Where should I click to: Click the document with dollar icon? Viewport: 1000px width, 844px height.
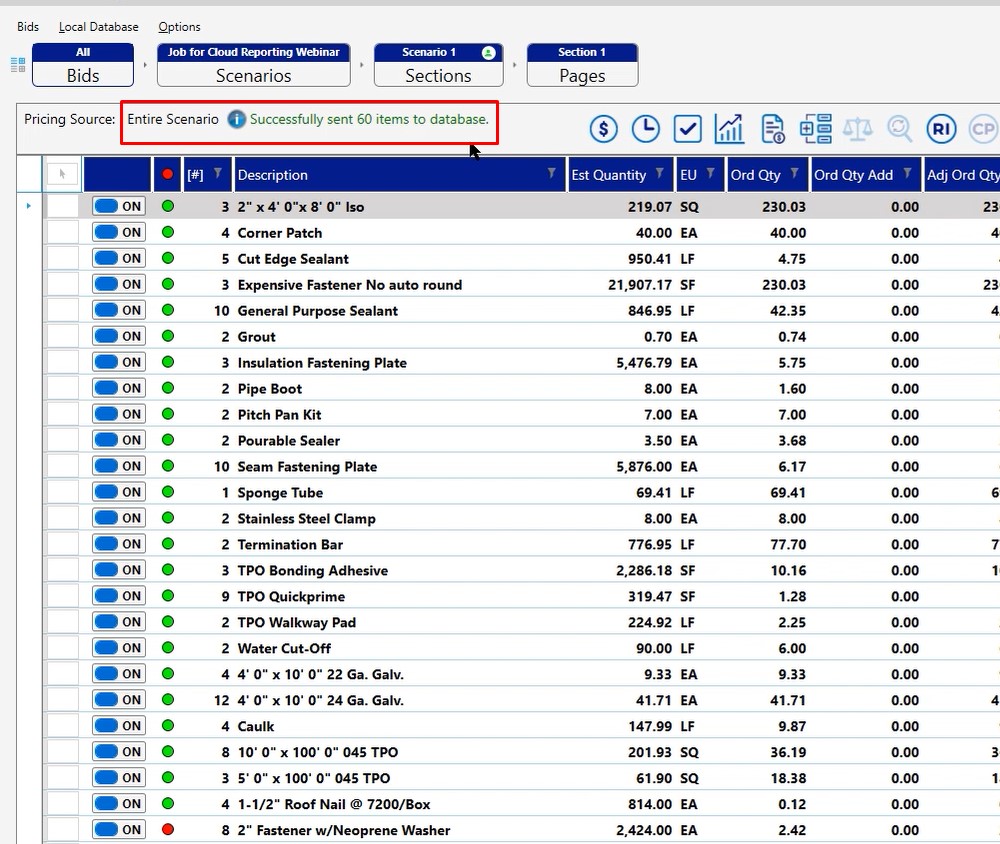coord(772,128)
